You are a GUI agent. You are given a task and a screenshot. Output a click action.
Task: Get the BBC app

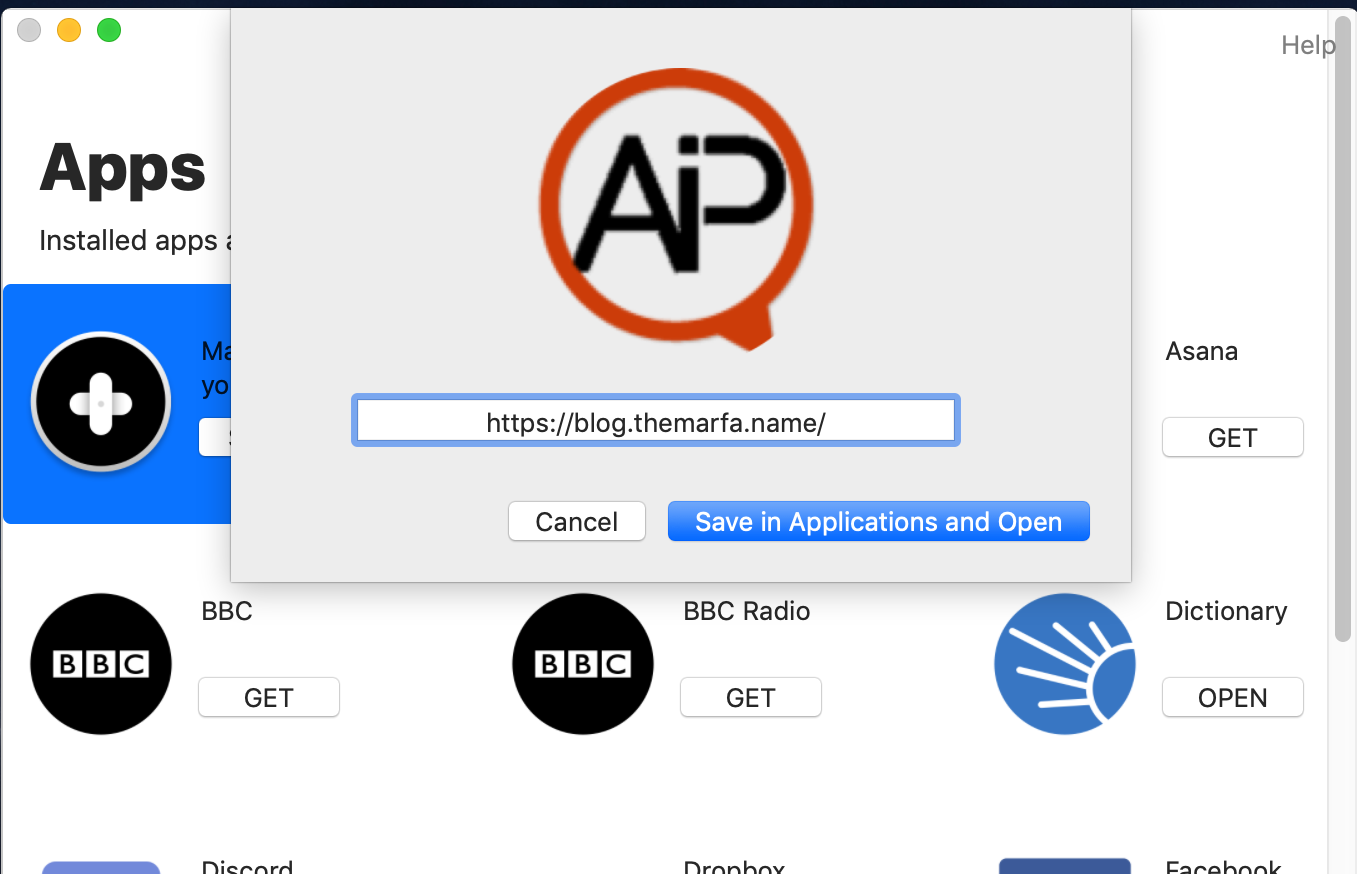(269, 697)
